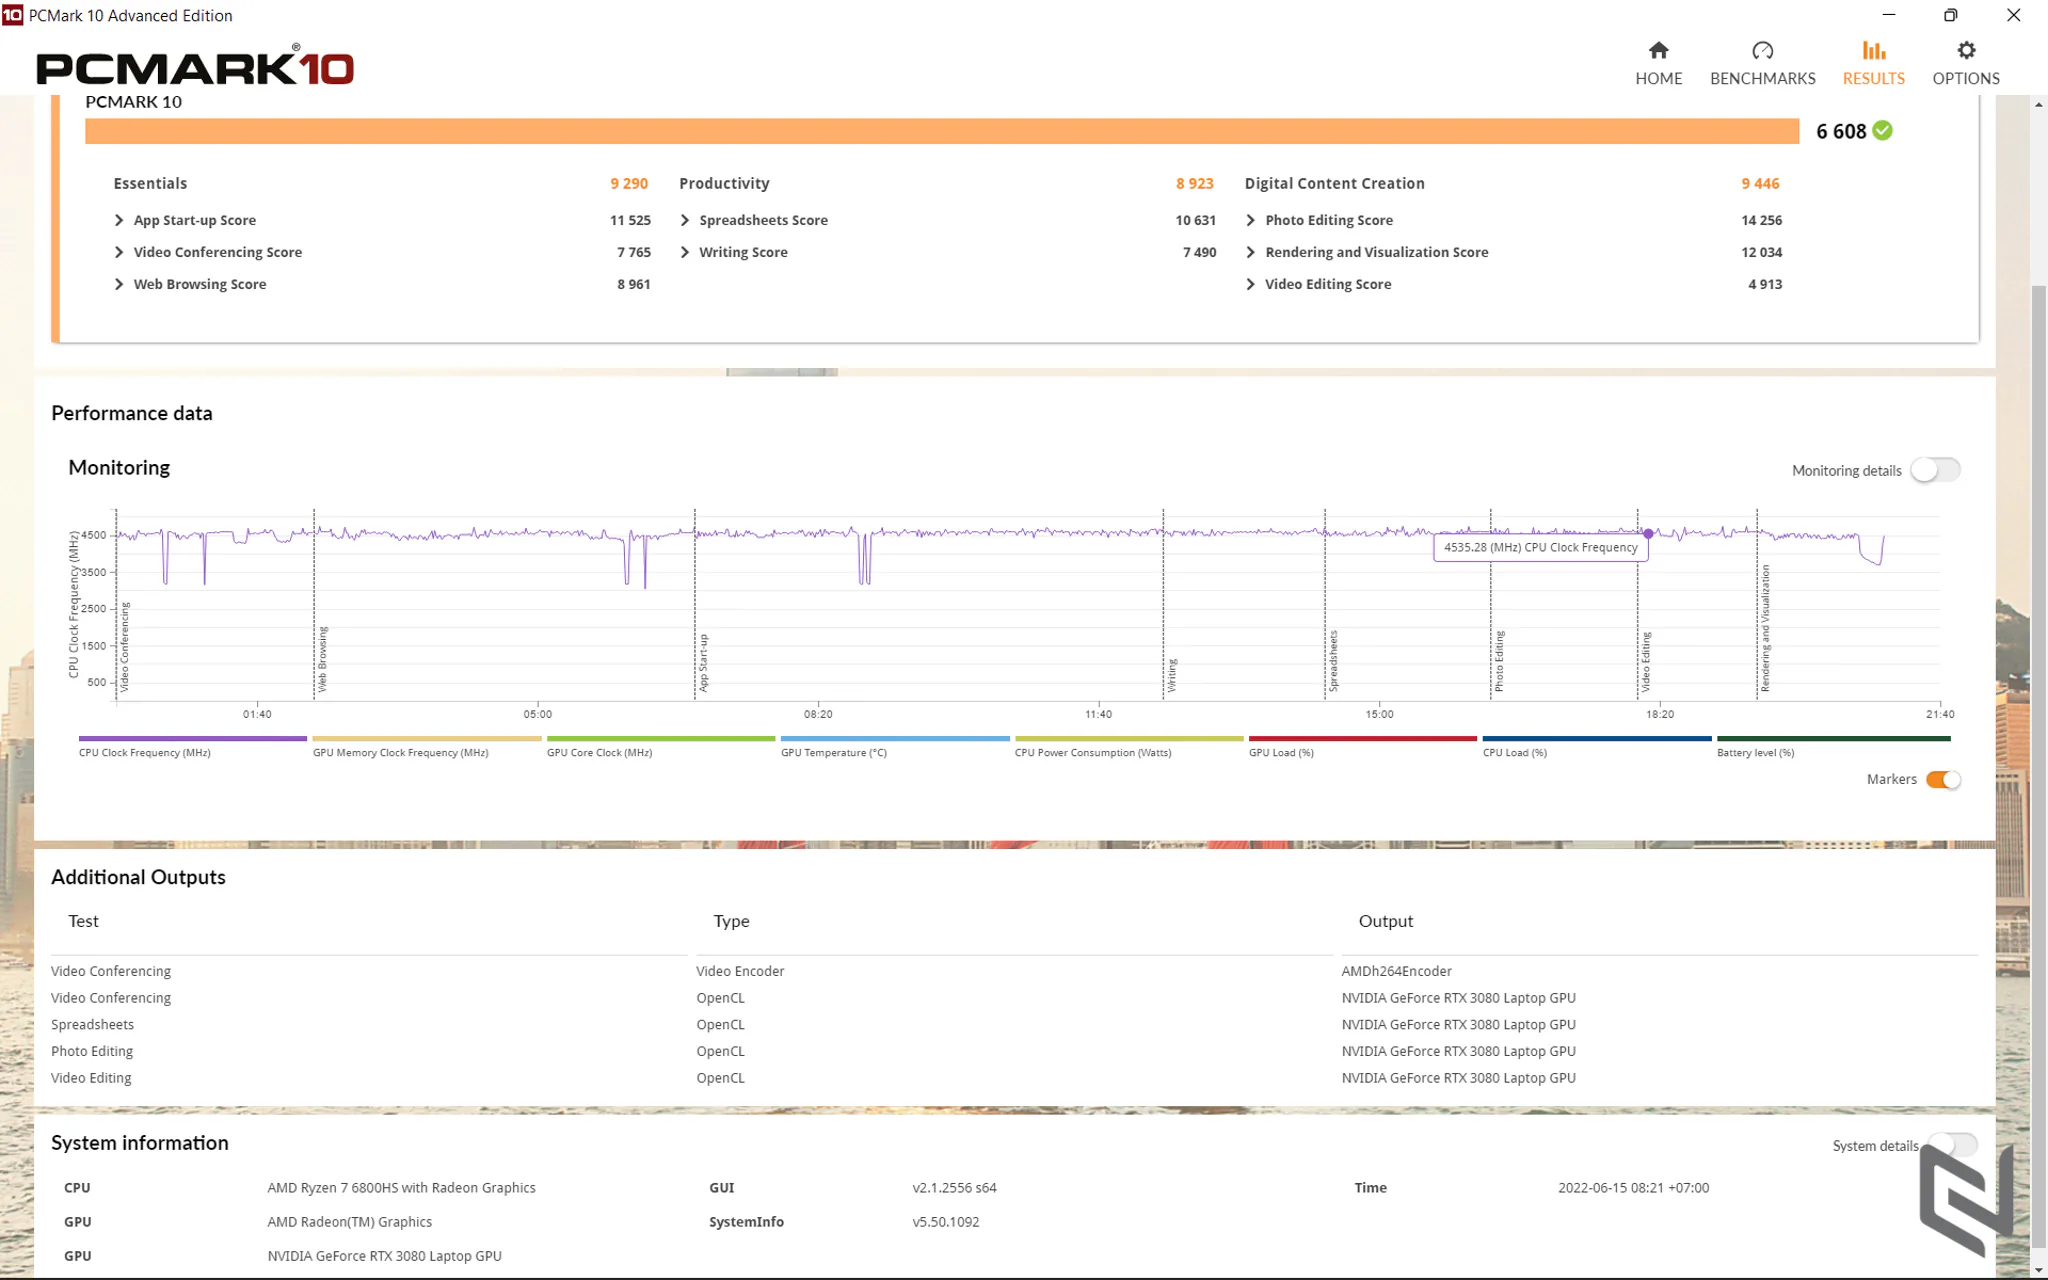Click the SystemInfo version v5.50.1092
This screenshot has width=2048, height=1280.
[945, 1222]
